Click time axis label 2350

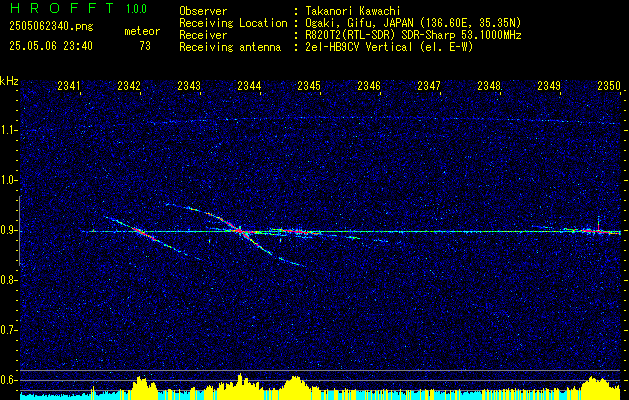(609, 86)
